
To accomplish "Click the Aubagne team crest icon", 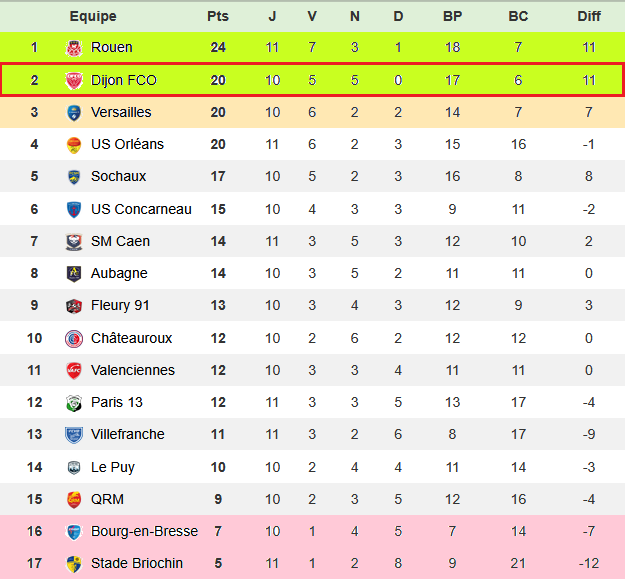I will (73, 273).
